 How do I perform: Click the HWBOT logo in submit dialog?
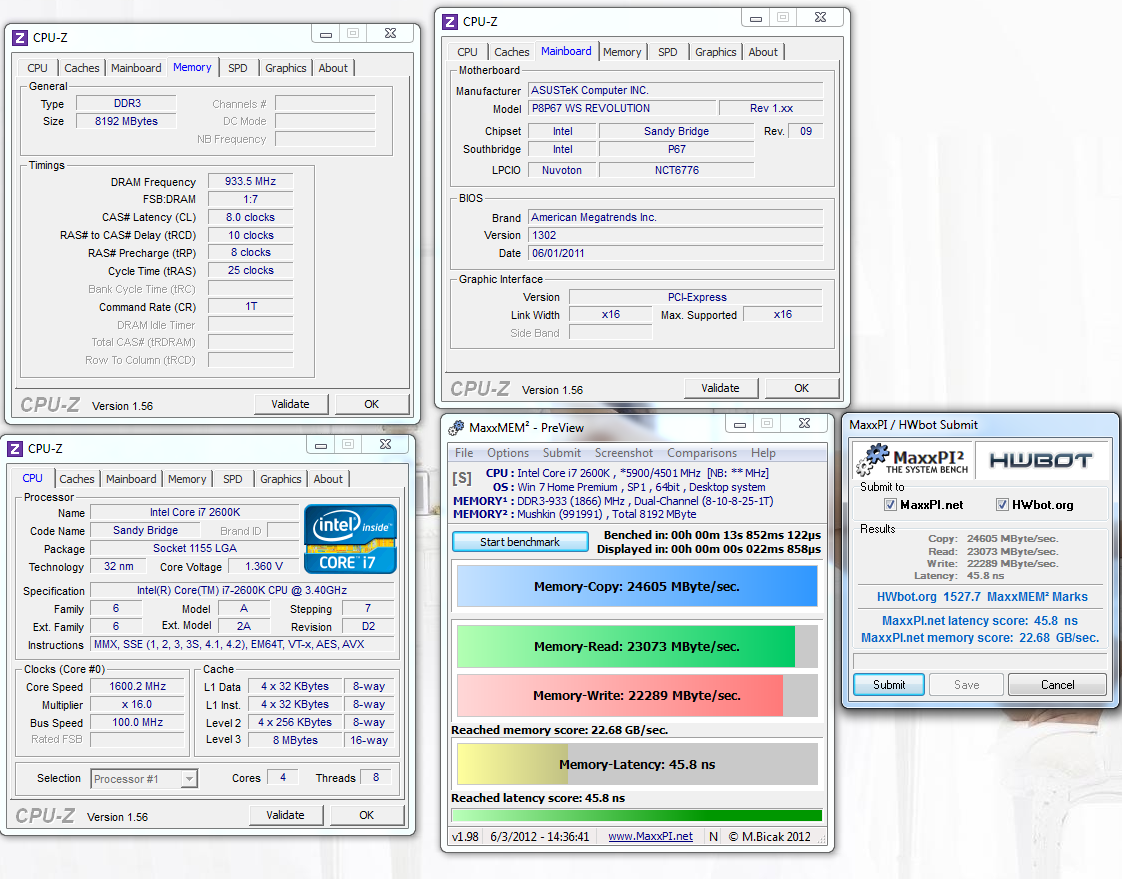(1040, 460)
